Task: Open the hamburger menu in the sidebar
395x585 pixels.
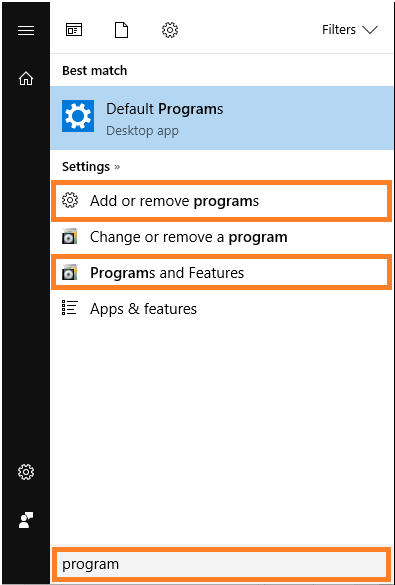Action: click(x=26, y=30)
